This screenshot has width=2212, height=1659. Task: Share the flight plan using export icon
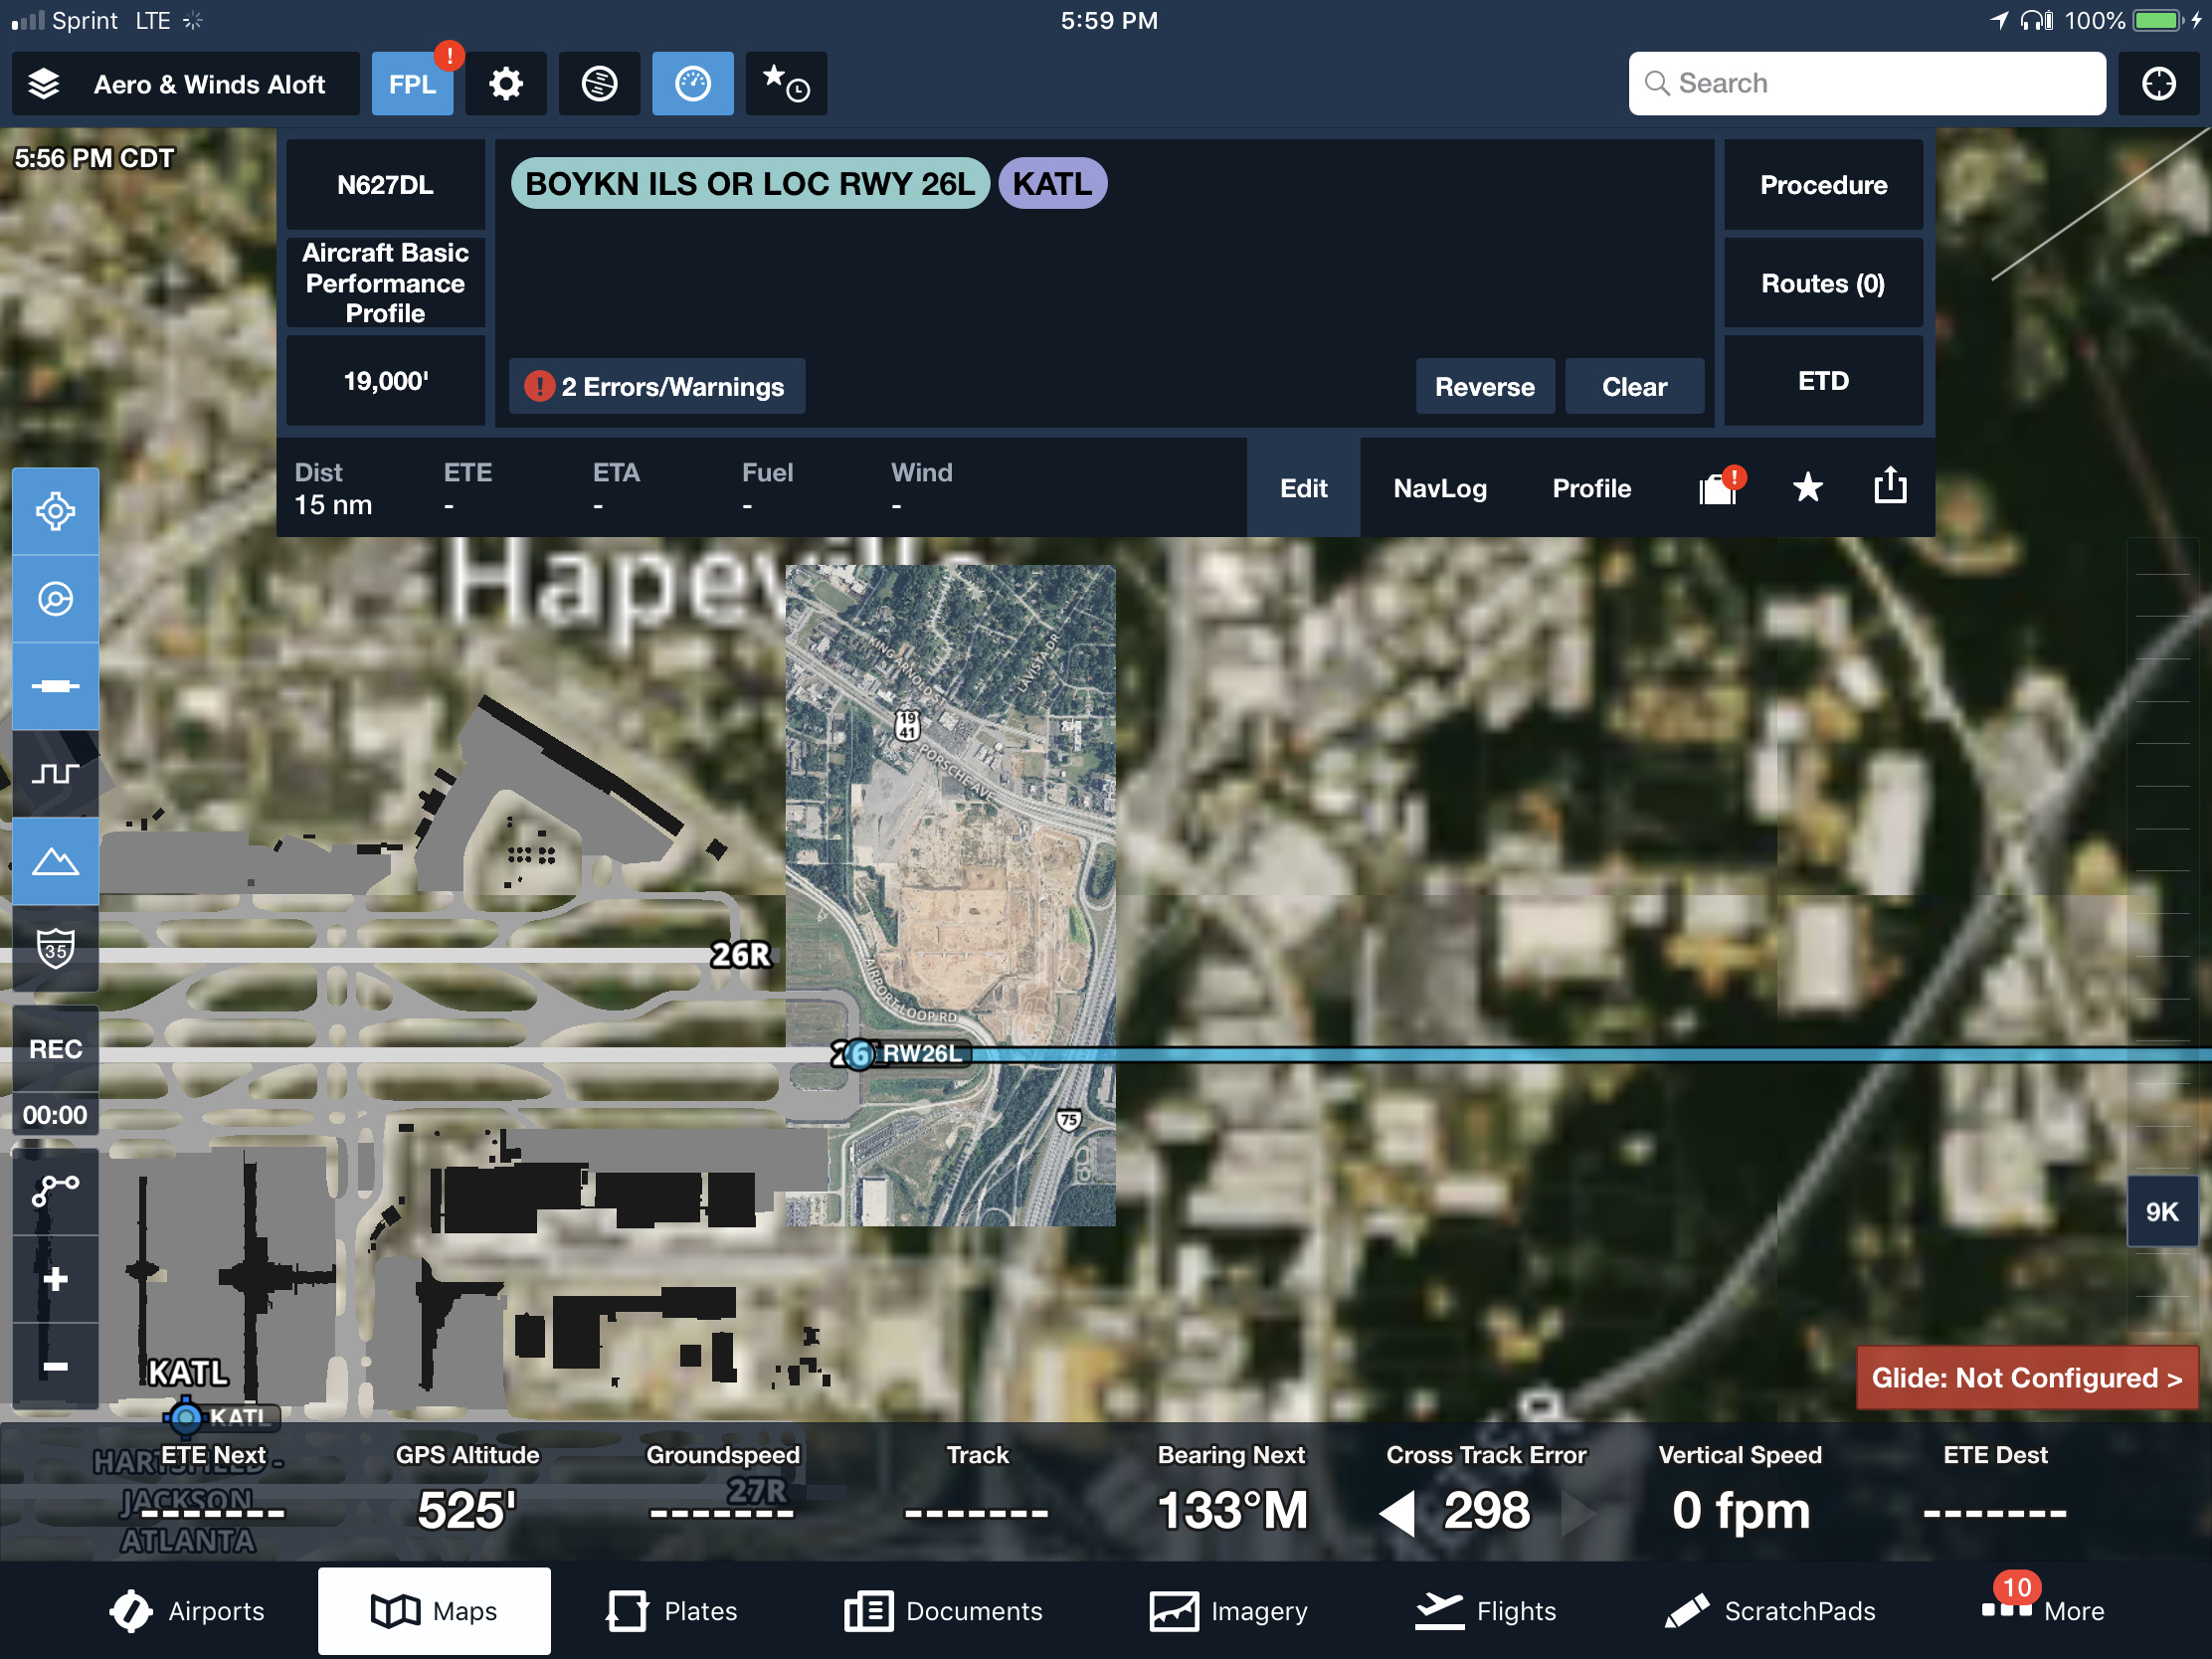click(x=1889, y=487)
